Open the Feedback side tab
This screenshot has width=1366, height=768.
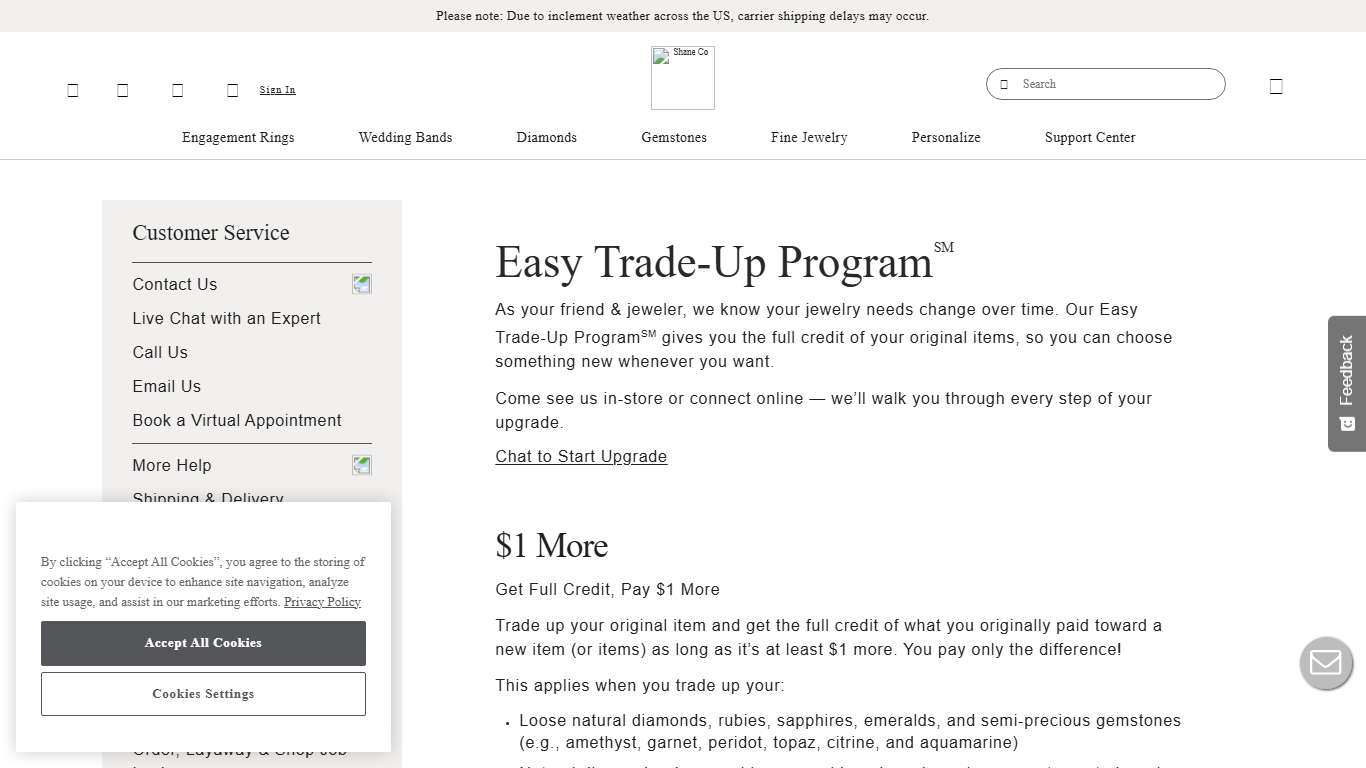pyautogui.click(x=1346, y=383)
